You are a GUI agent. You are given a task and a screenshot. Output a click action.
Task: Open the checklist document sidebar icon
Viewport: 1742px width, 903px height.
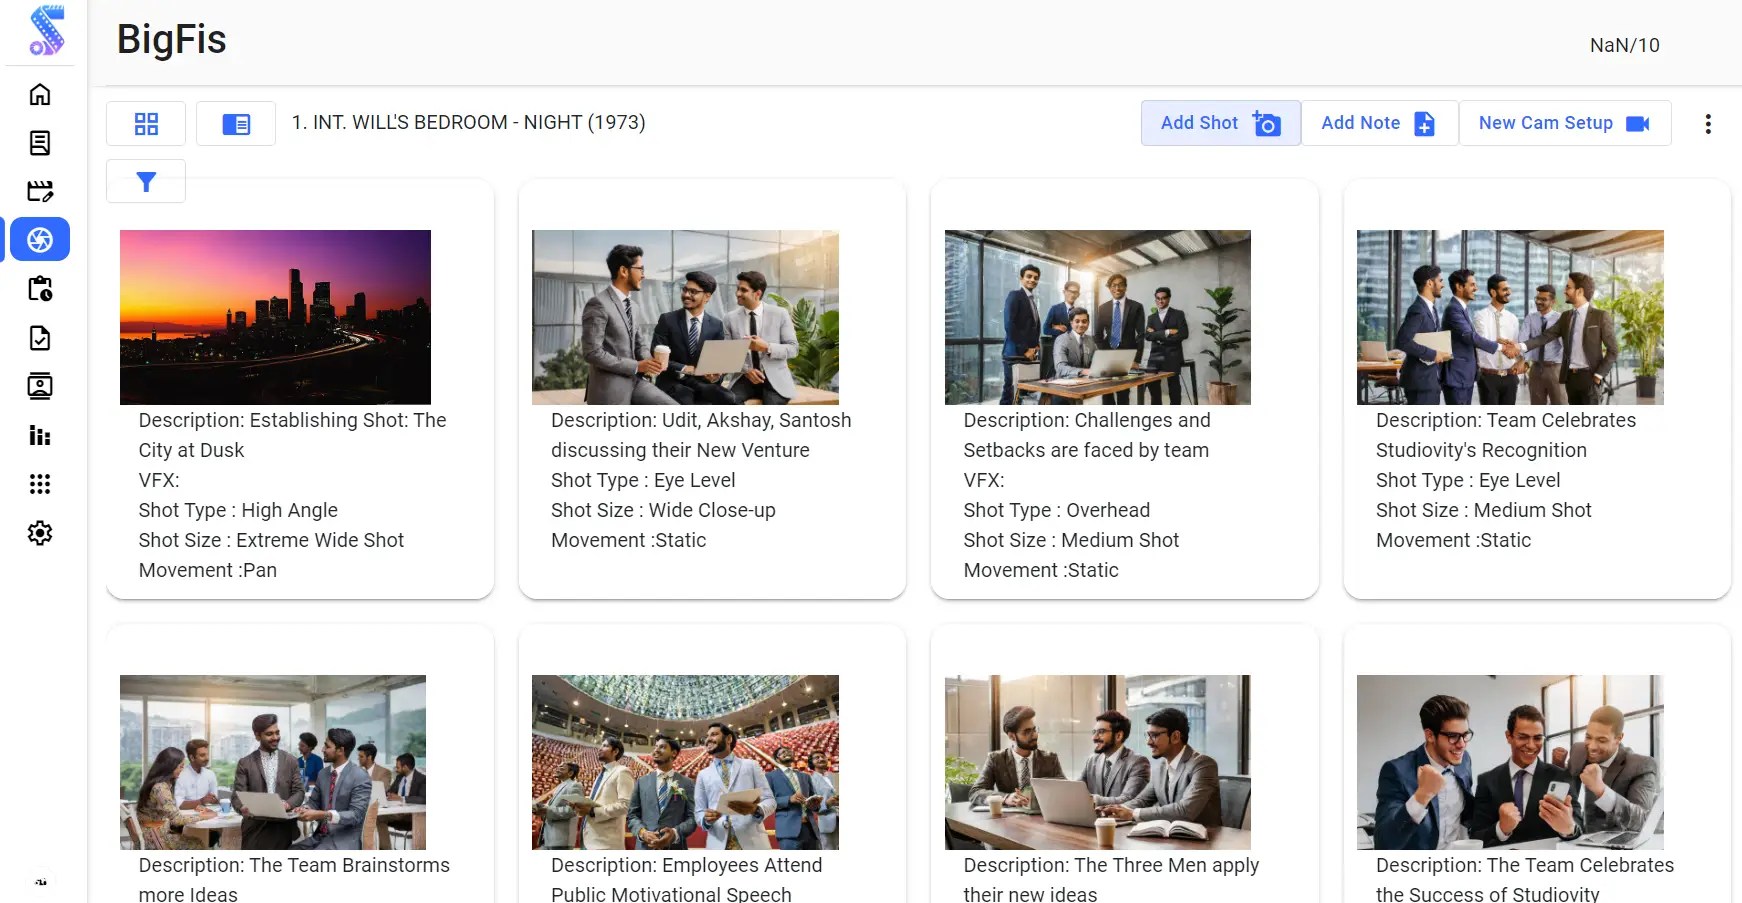pyautogui.click(x=40, y=338)
